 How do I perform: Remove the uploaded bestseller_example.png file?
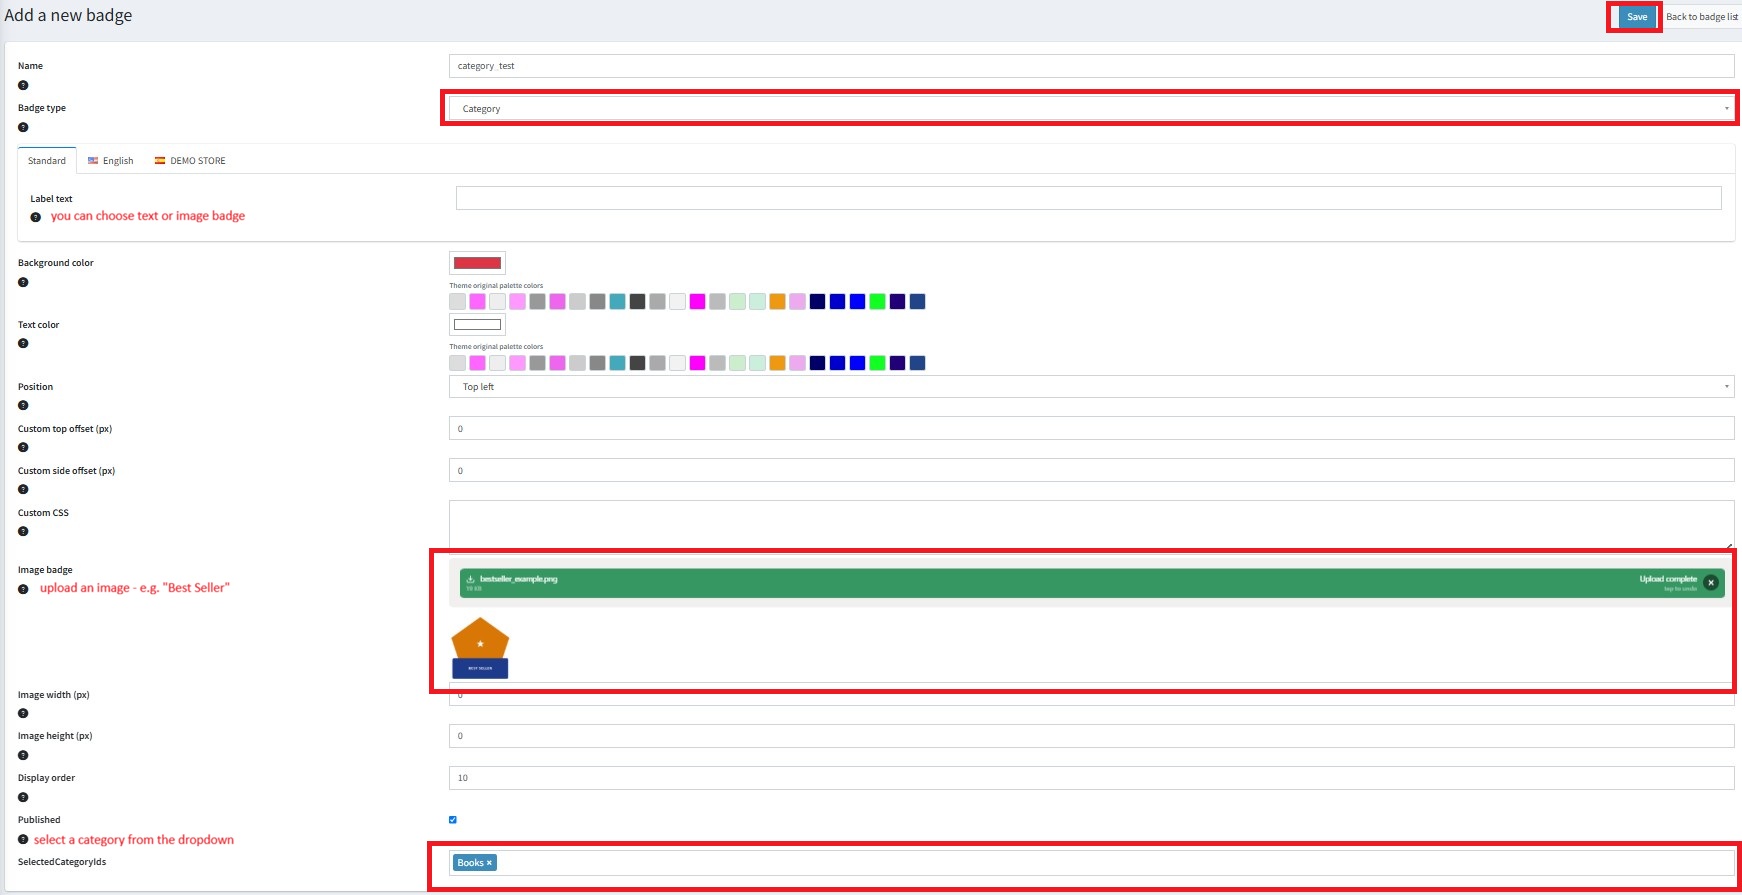click(x=1711, y=582)
